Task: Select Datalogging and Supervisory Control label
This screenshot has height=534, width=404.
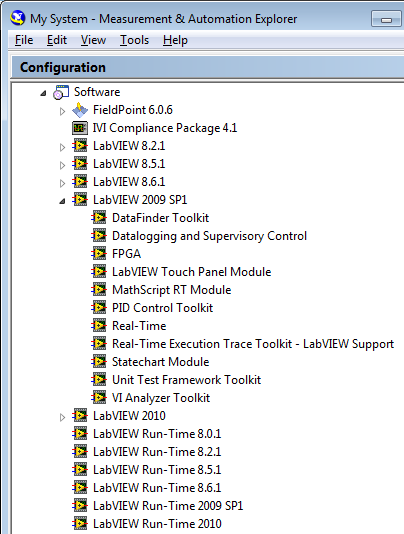Action: coord(209,236)
